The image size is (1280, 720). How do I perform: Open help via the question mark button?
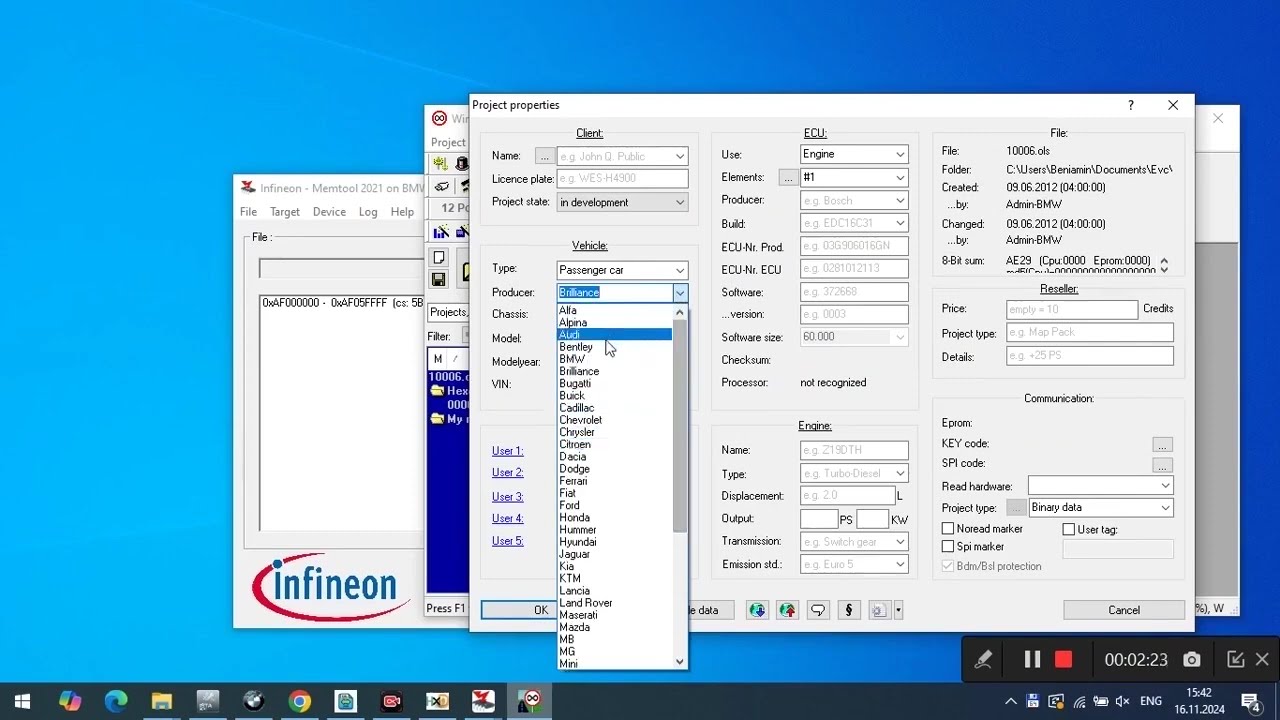[1131, 105]
